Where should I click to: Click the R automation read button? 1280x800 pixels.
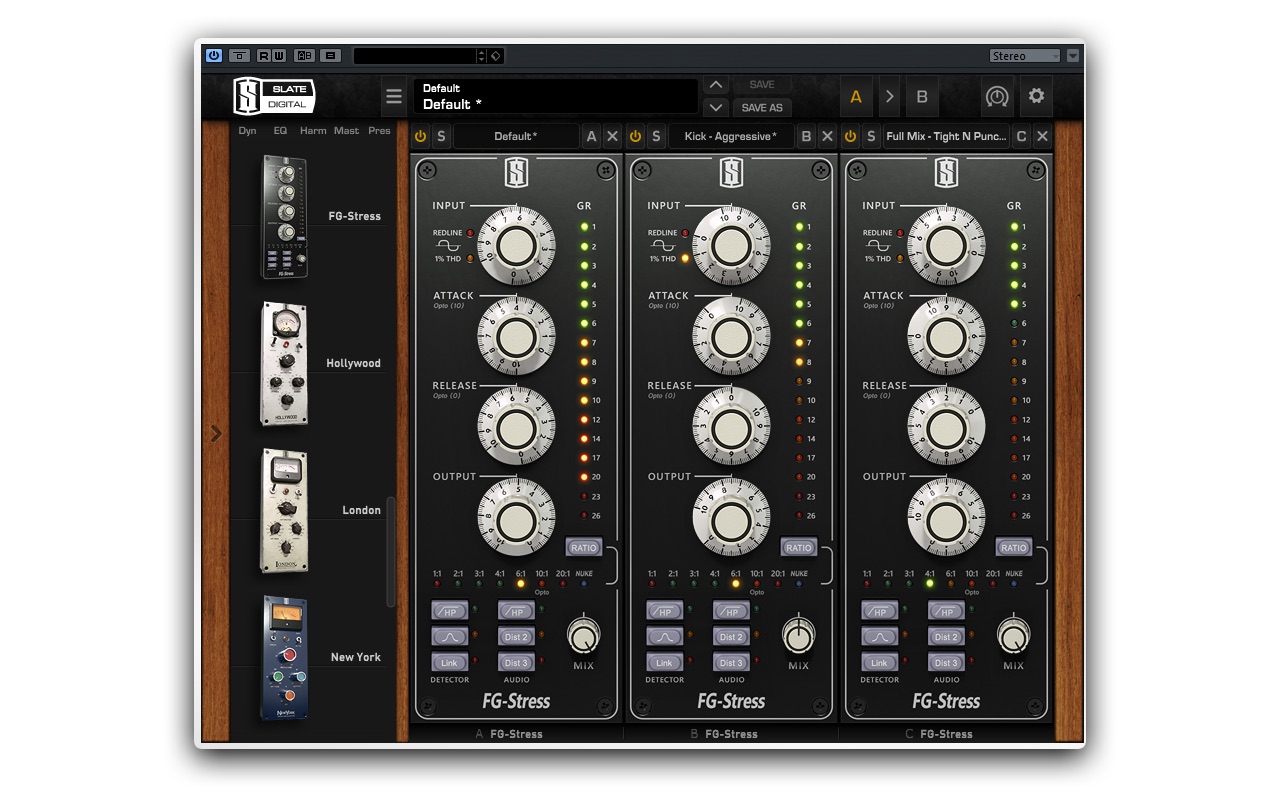click(264, 56)
